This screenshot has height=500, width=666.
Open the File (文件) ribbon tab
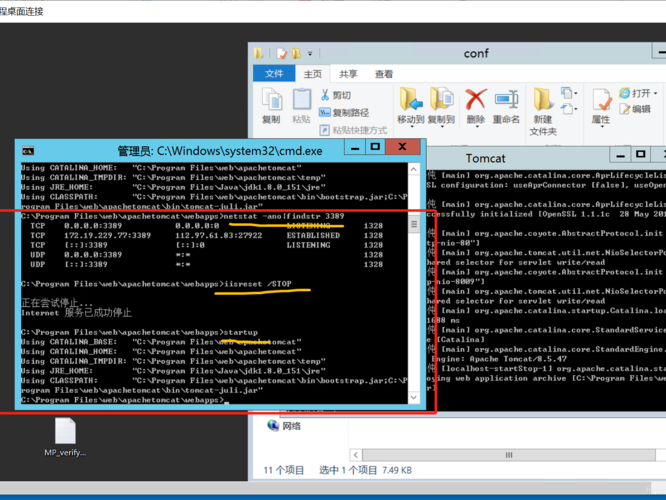[274, 73]
